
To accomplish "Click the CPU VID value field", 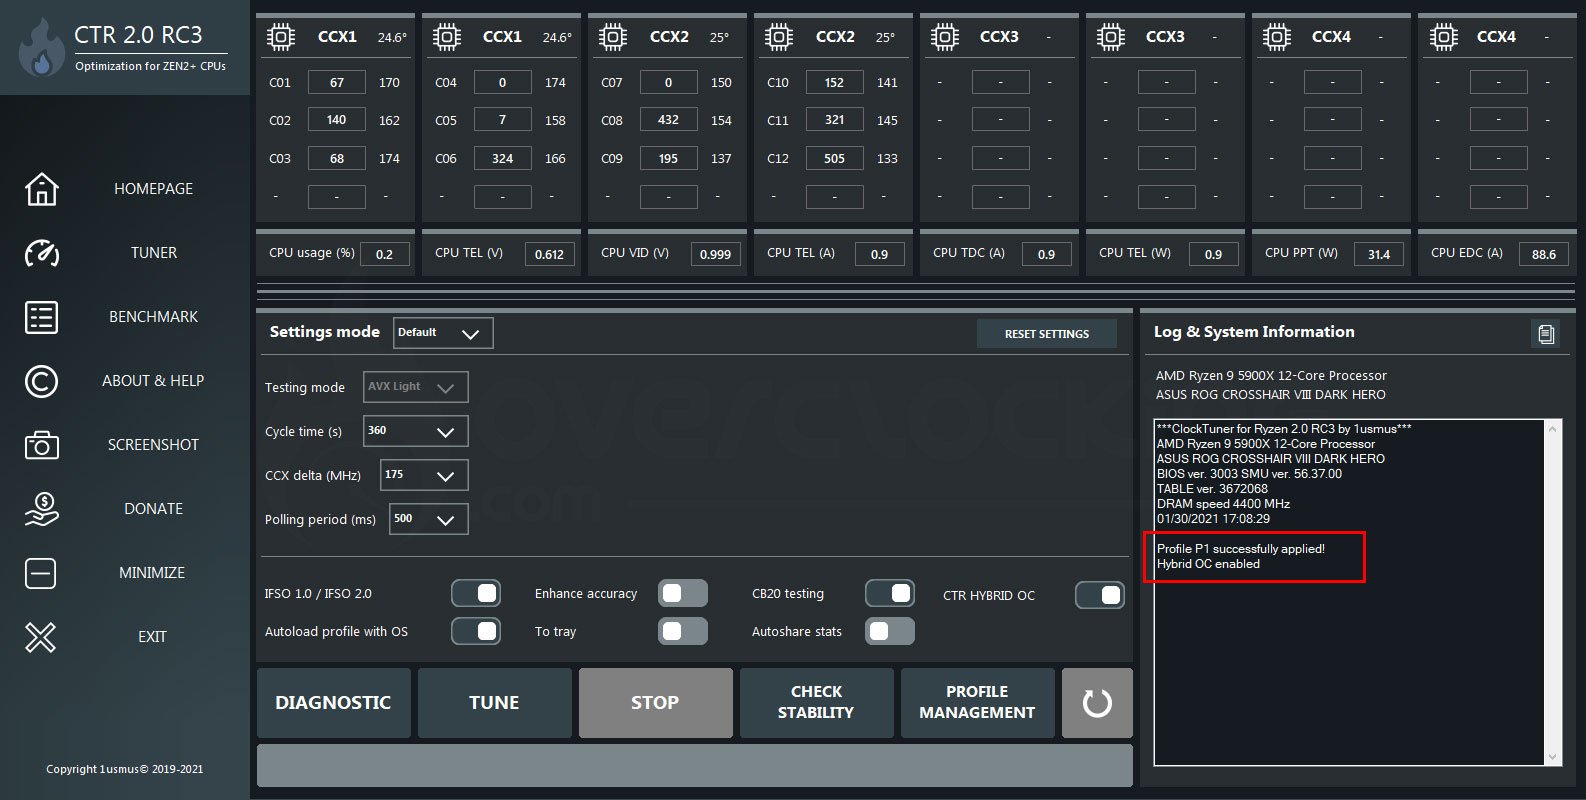I will (716, 254).
